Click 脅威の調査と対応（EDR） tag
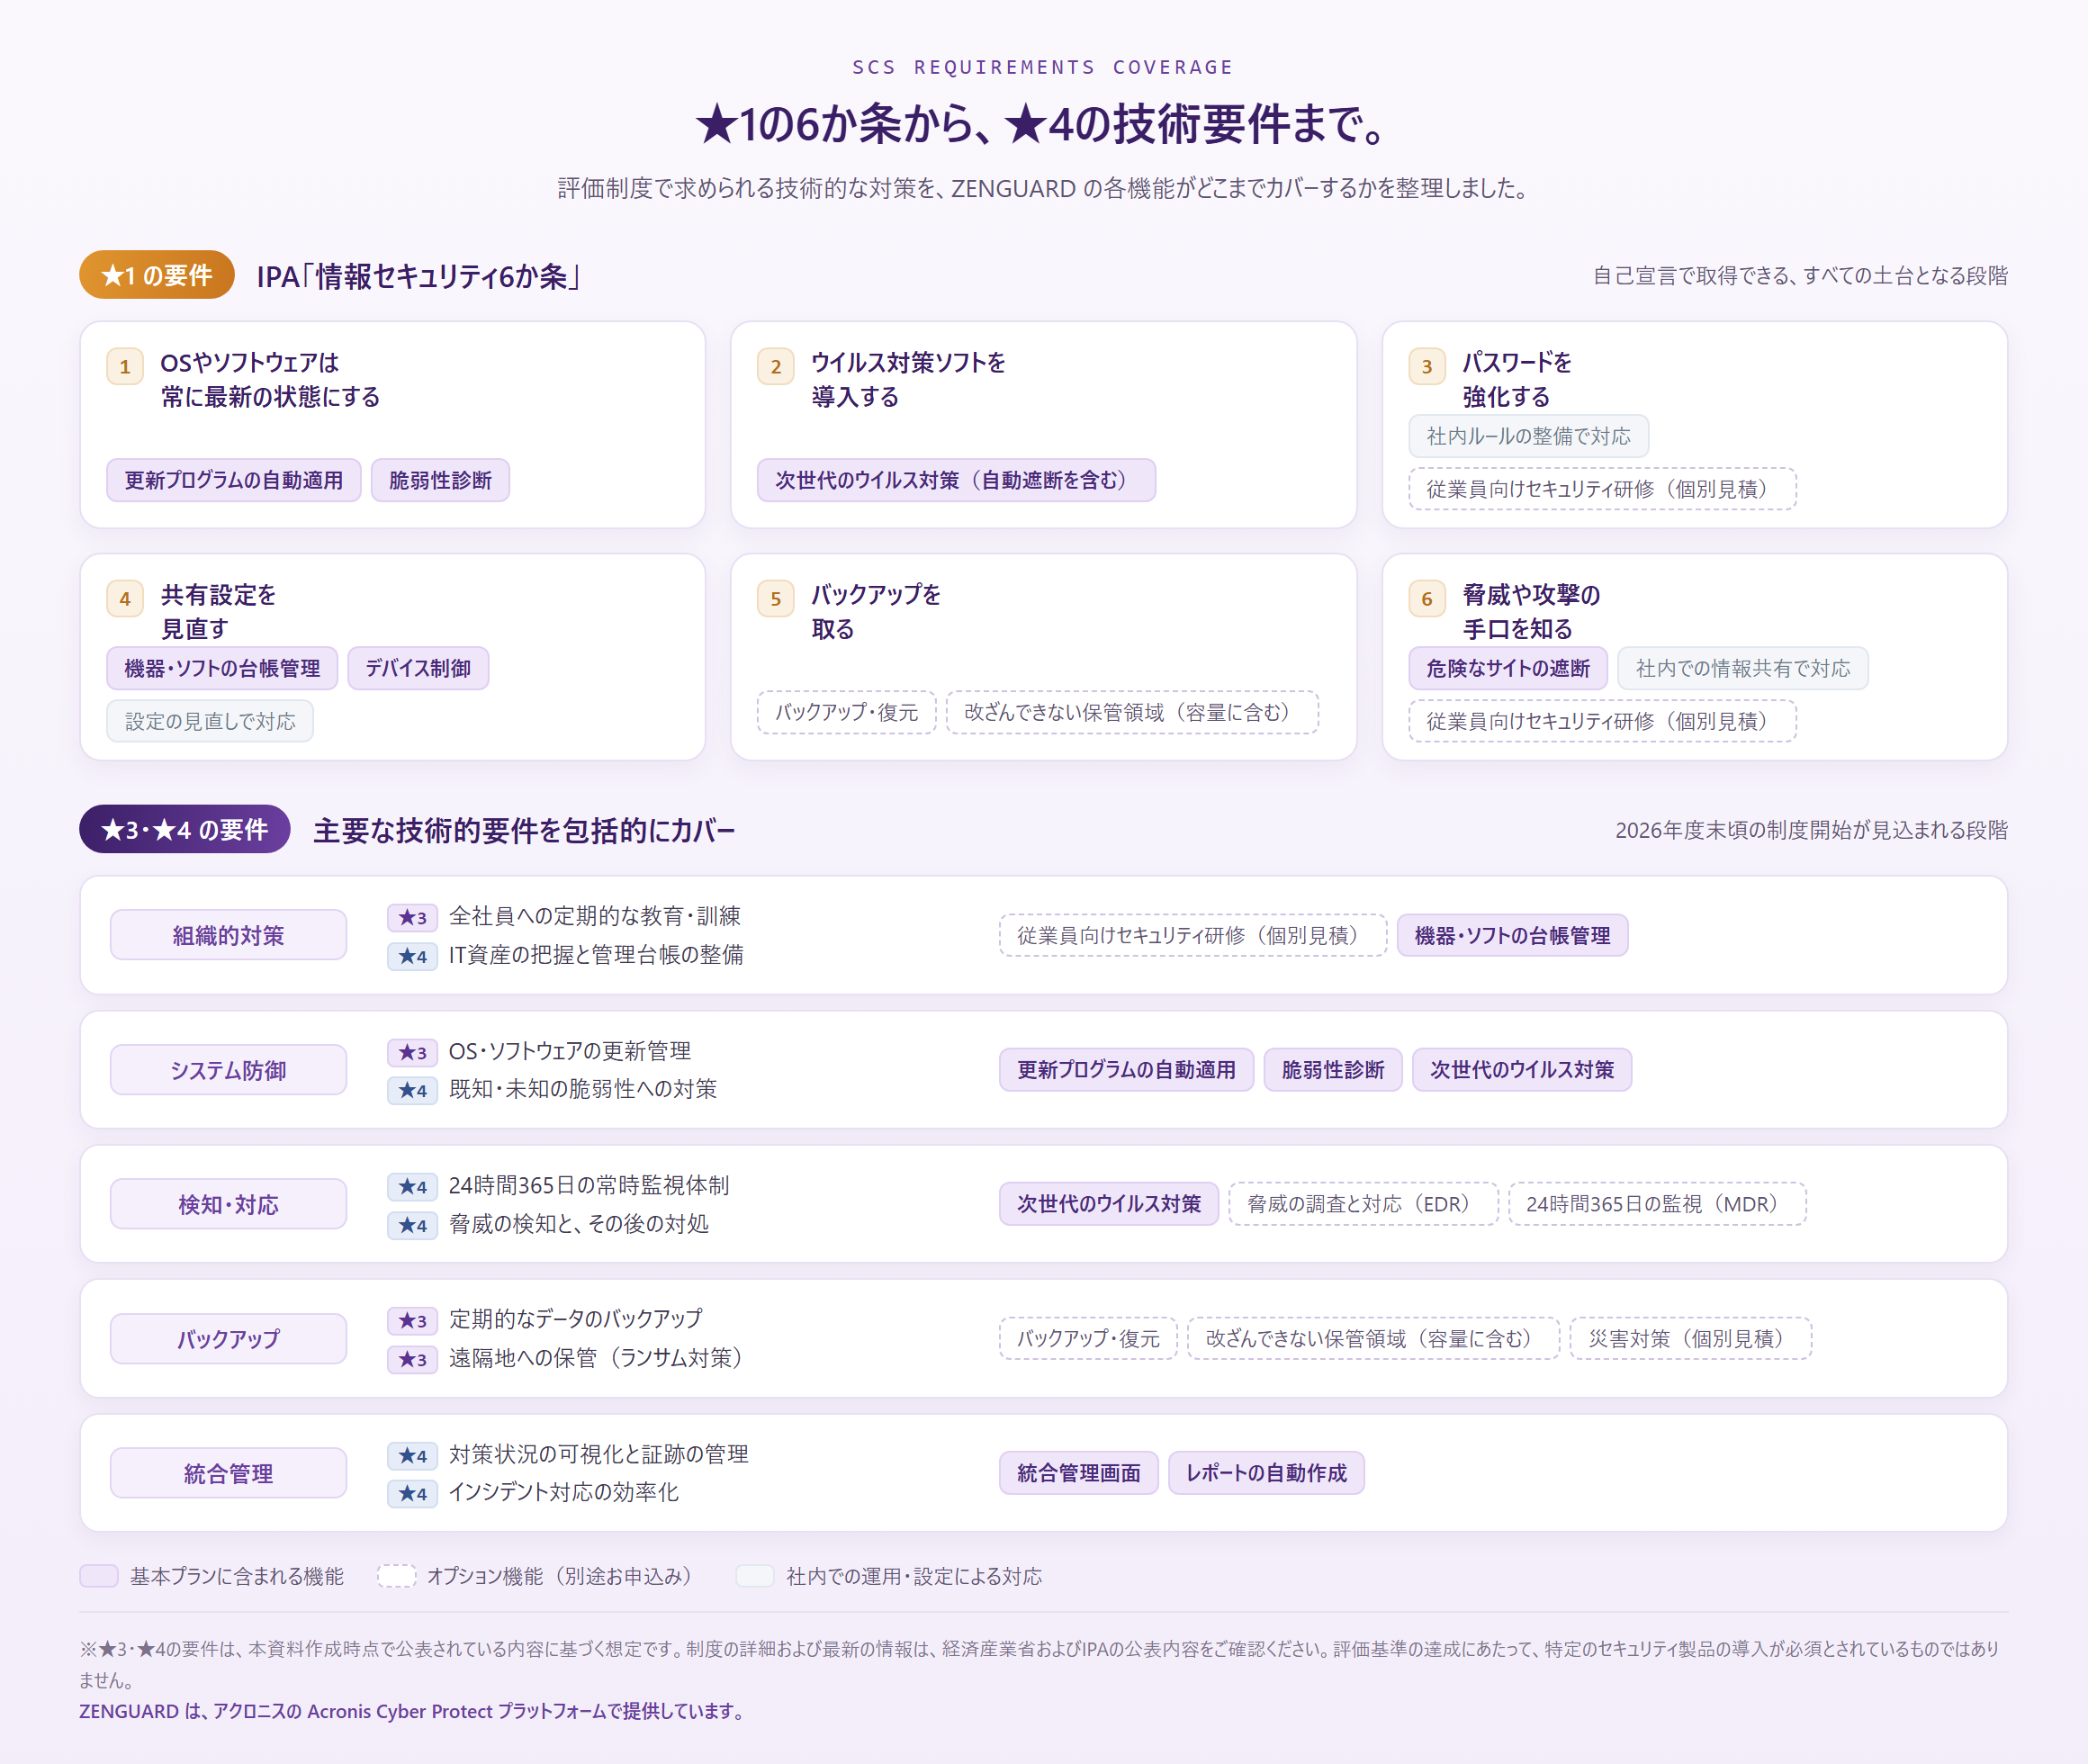 coord(1363,1204)
